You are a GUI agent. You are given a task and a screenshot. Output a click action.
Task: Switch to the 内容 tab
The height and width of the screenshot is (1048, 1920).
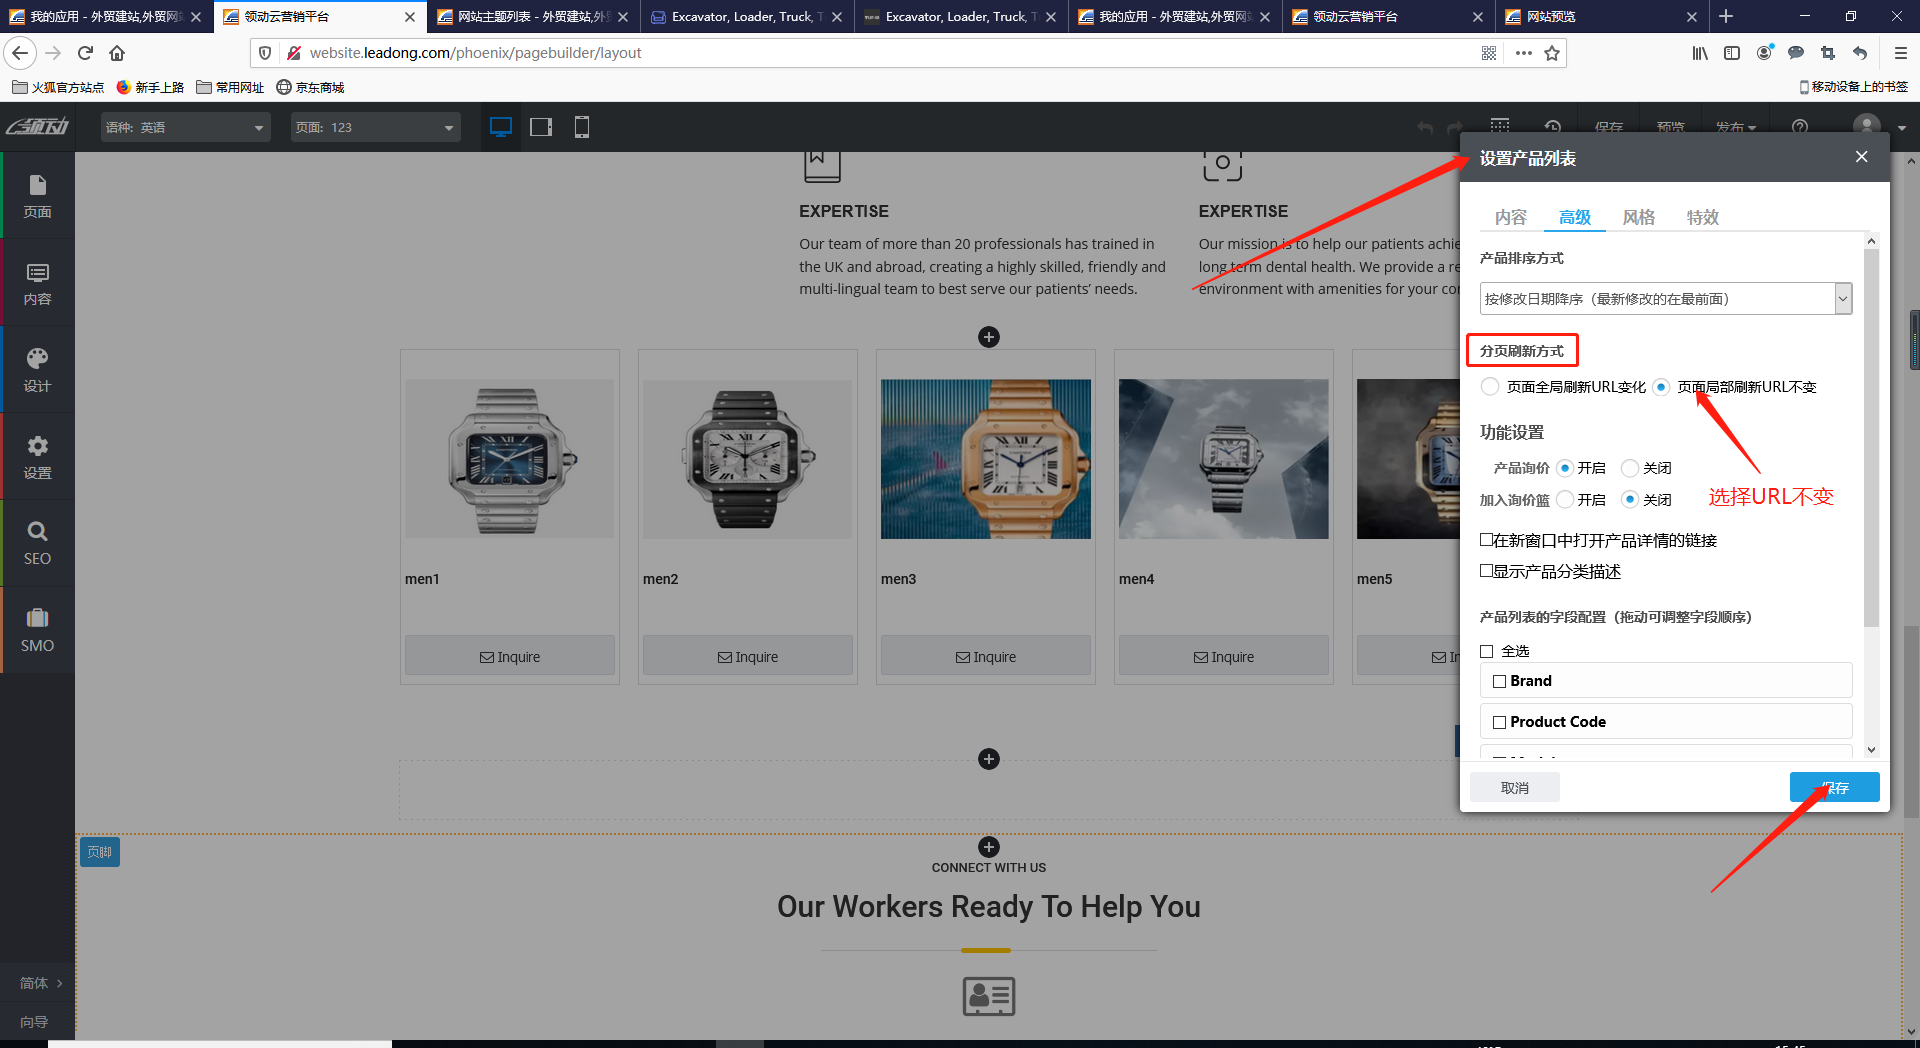click(1510, 217)
